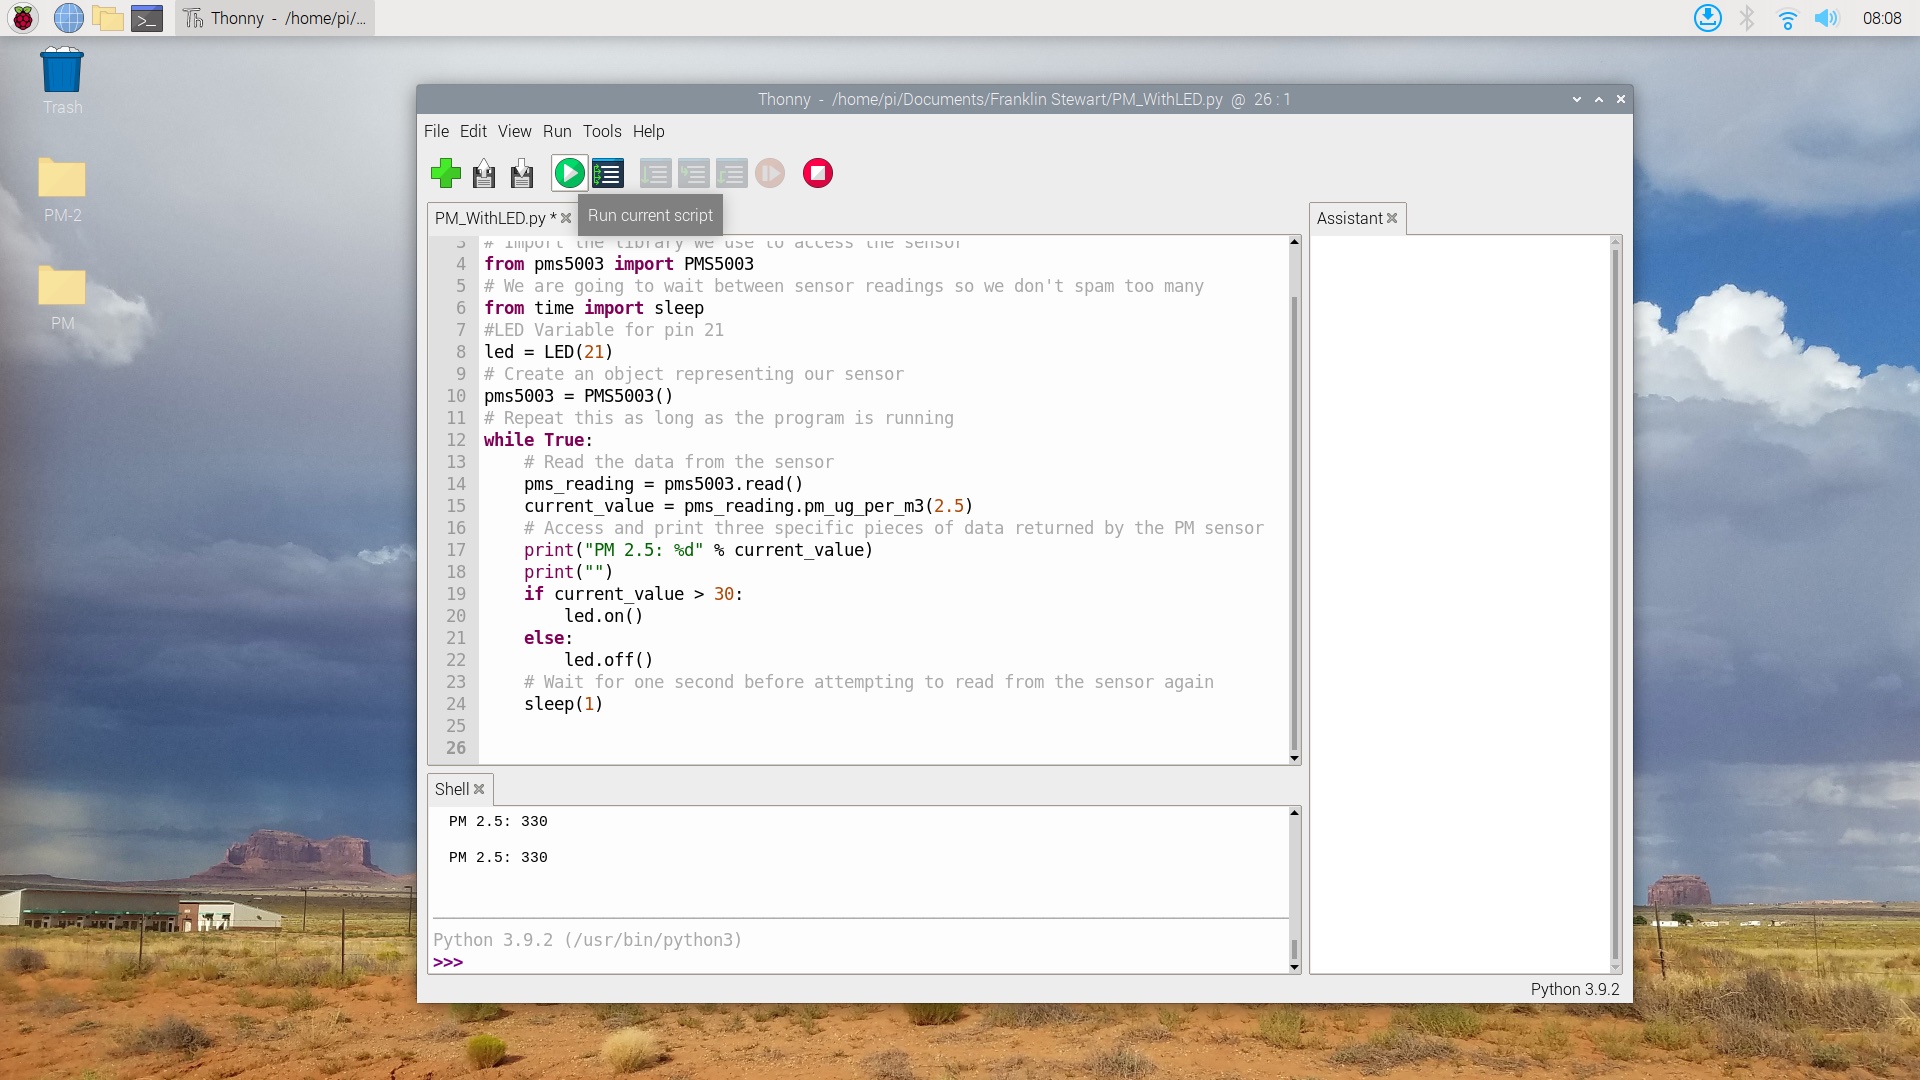
Task: Click the New file icon in toolbar
Action: point(444,173)
